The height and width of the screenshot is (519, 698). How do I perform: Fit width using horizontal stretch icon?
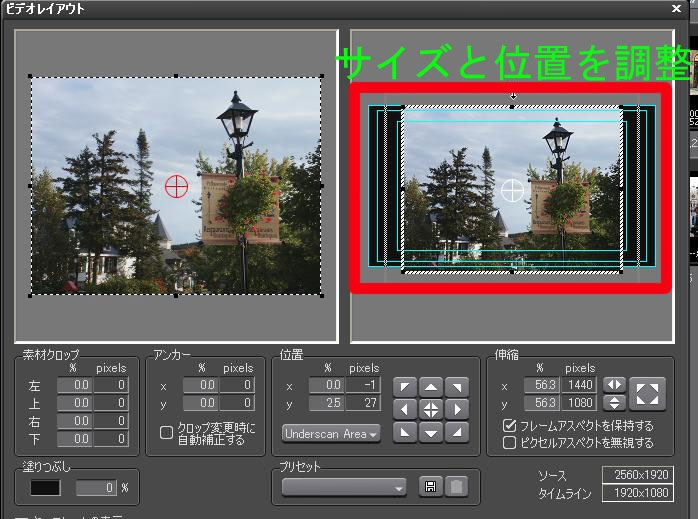(614, 385)
